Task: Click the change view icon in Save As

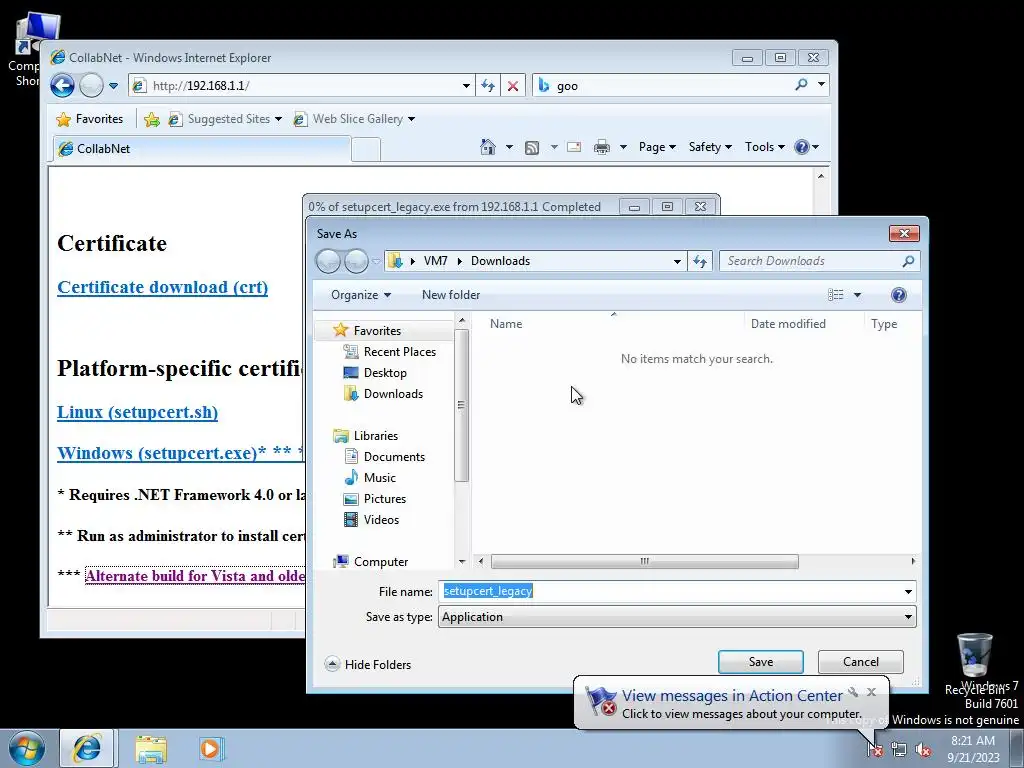Action: pos(835,295)
